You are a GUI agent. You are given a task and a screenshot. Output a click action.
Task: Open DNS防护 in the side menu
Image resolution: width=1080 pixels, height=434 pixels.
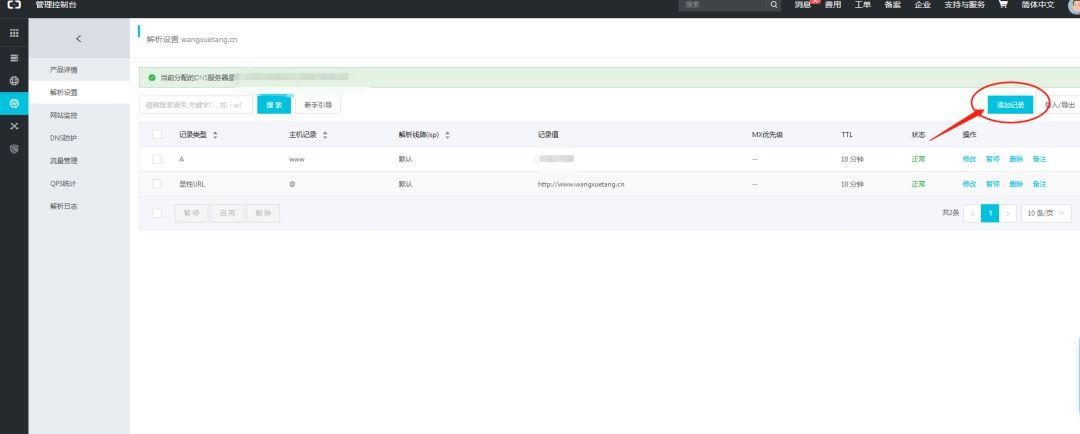click(x=63, y=138)
